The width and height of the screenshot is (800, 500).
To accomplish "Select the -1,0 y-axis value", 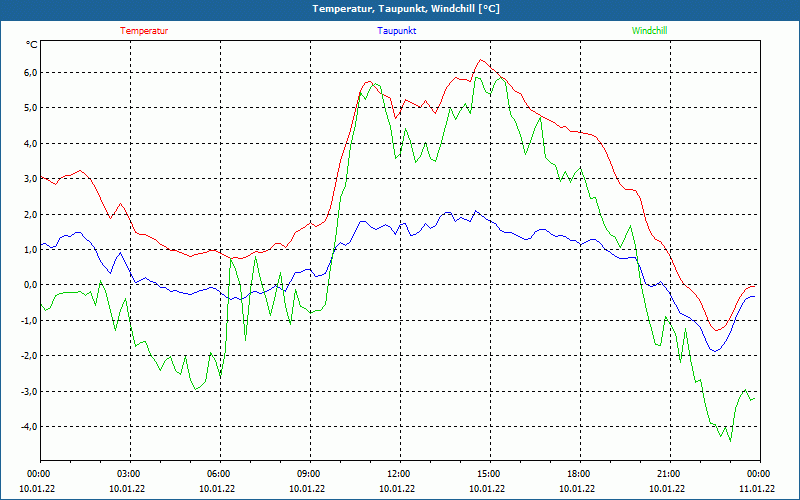I will point(30,320).
